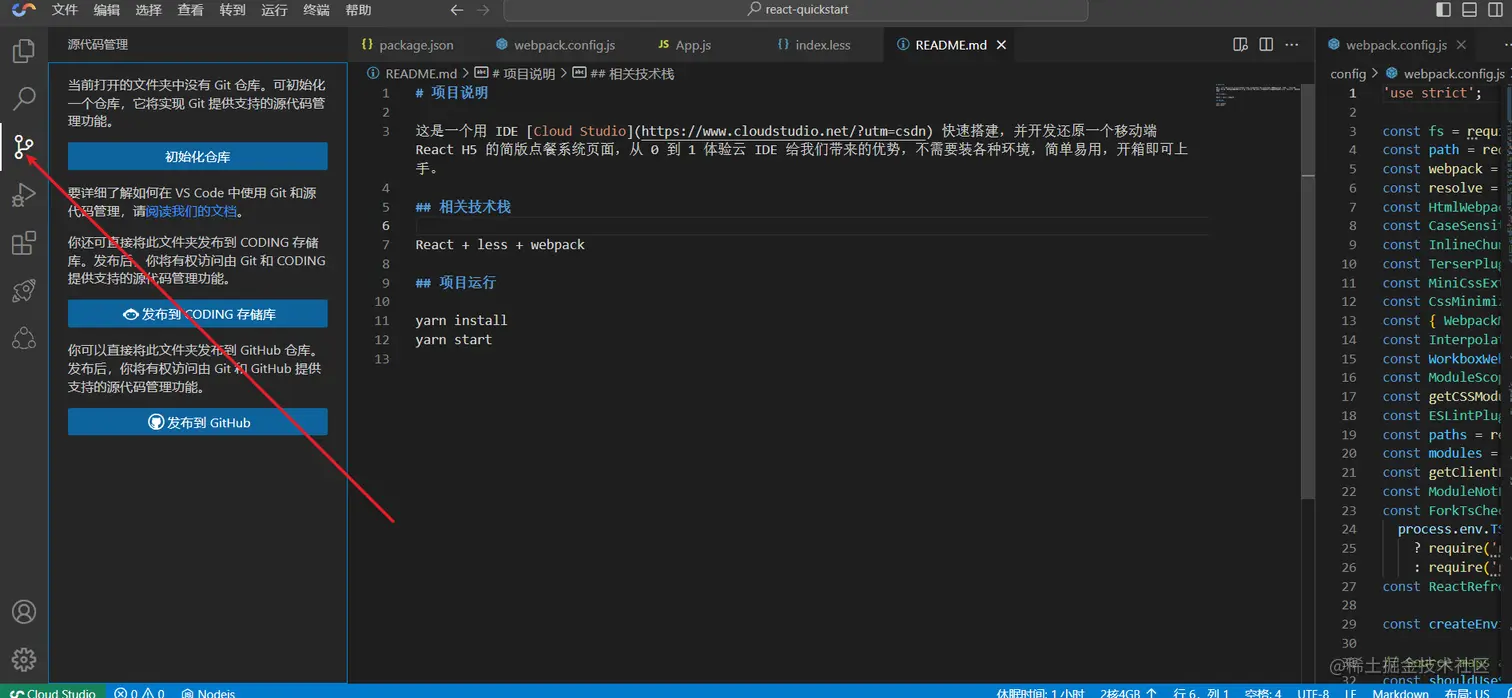Open the 转到 menu
1512x698 pixels.
click(232, 10)
